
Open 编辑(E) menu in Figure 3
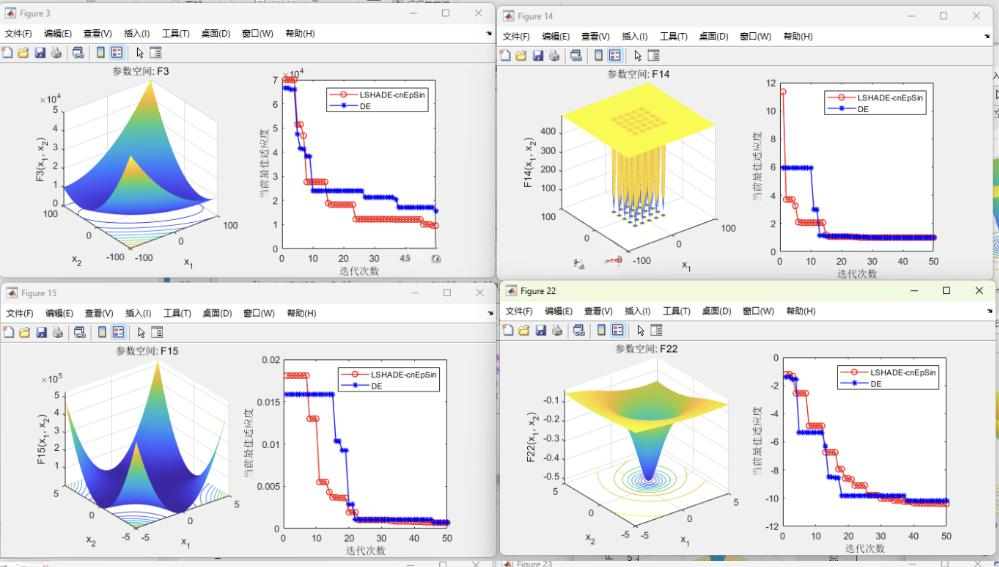[58, 34]
